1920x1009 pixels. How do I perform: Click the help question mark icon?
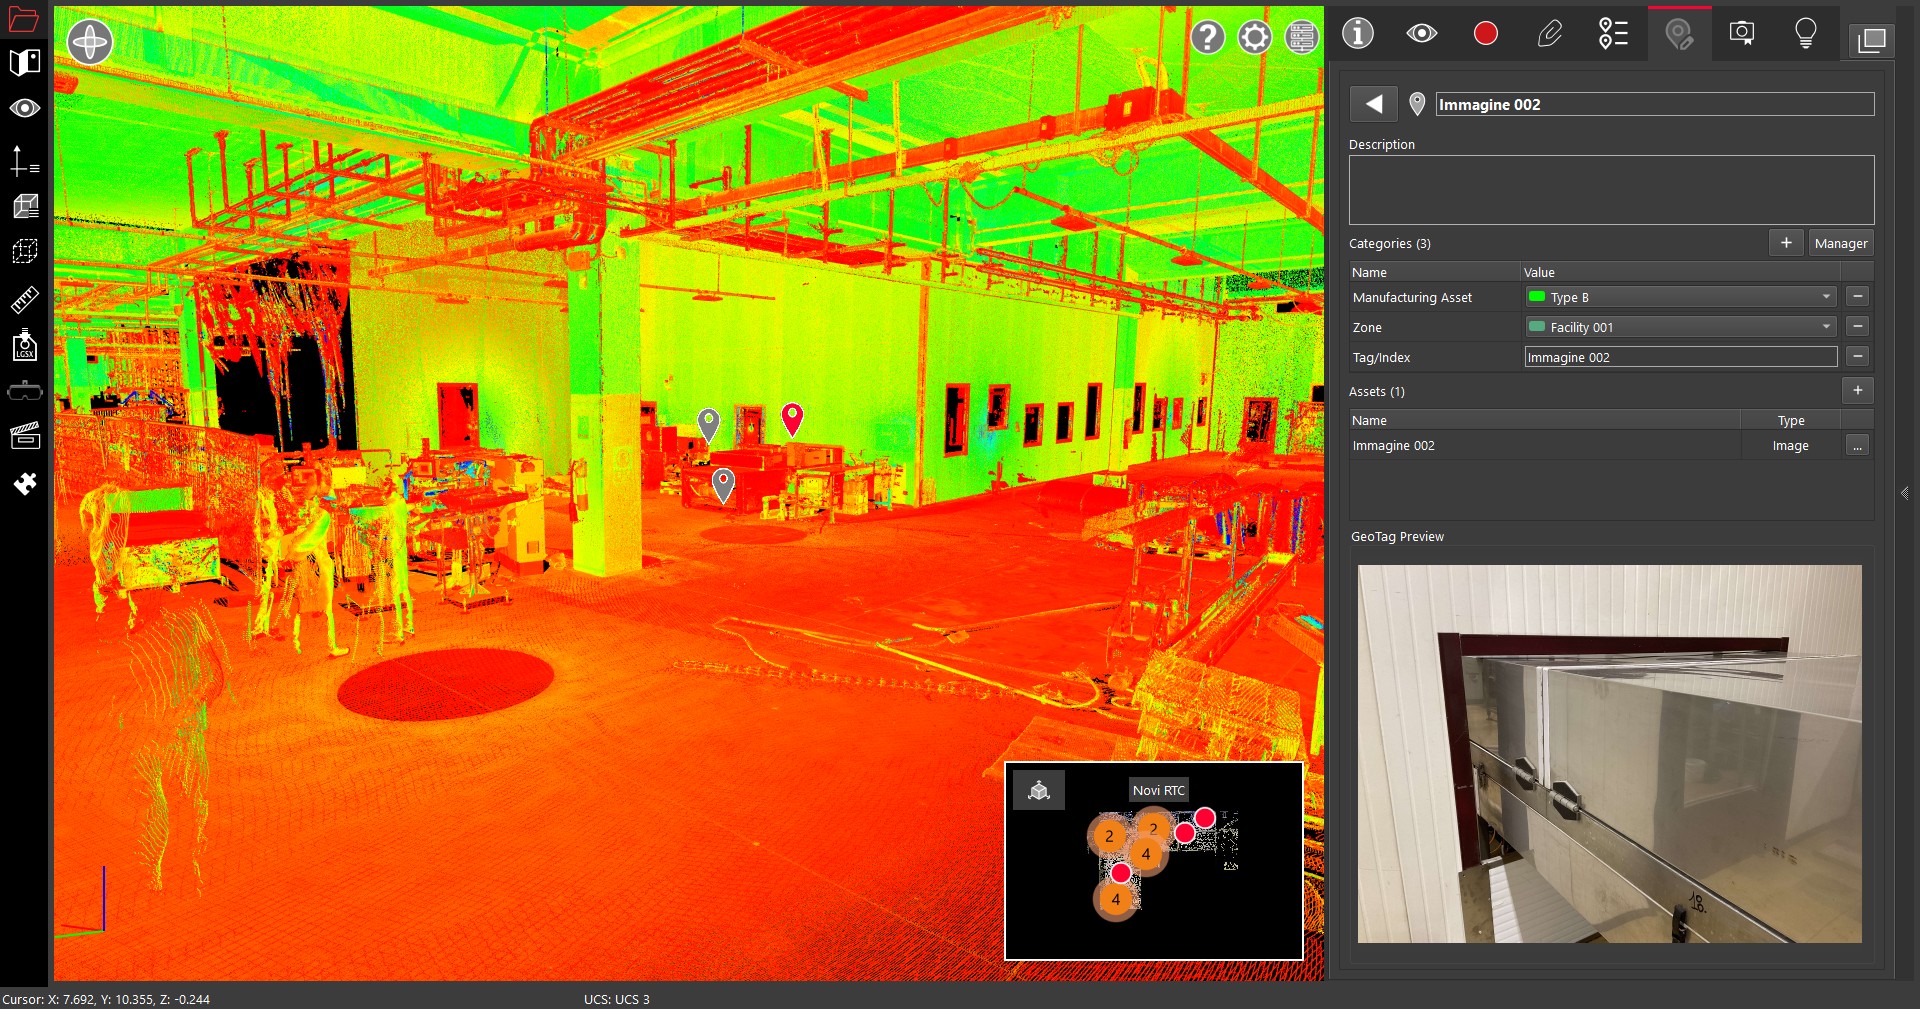(x=1207, y=38)
